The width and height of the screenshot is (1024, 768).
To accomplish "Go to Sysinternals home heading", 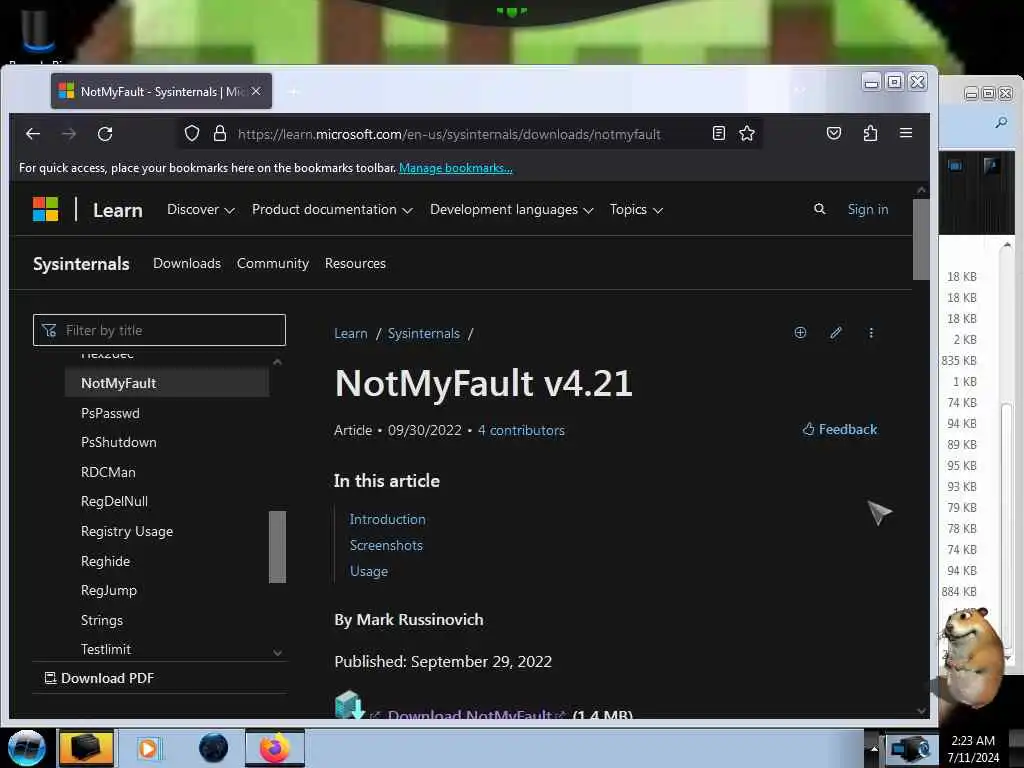I will click(x=81, y=264).
